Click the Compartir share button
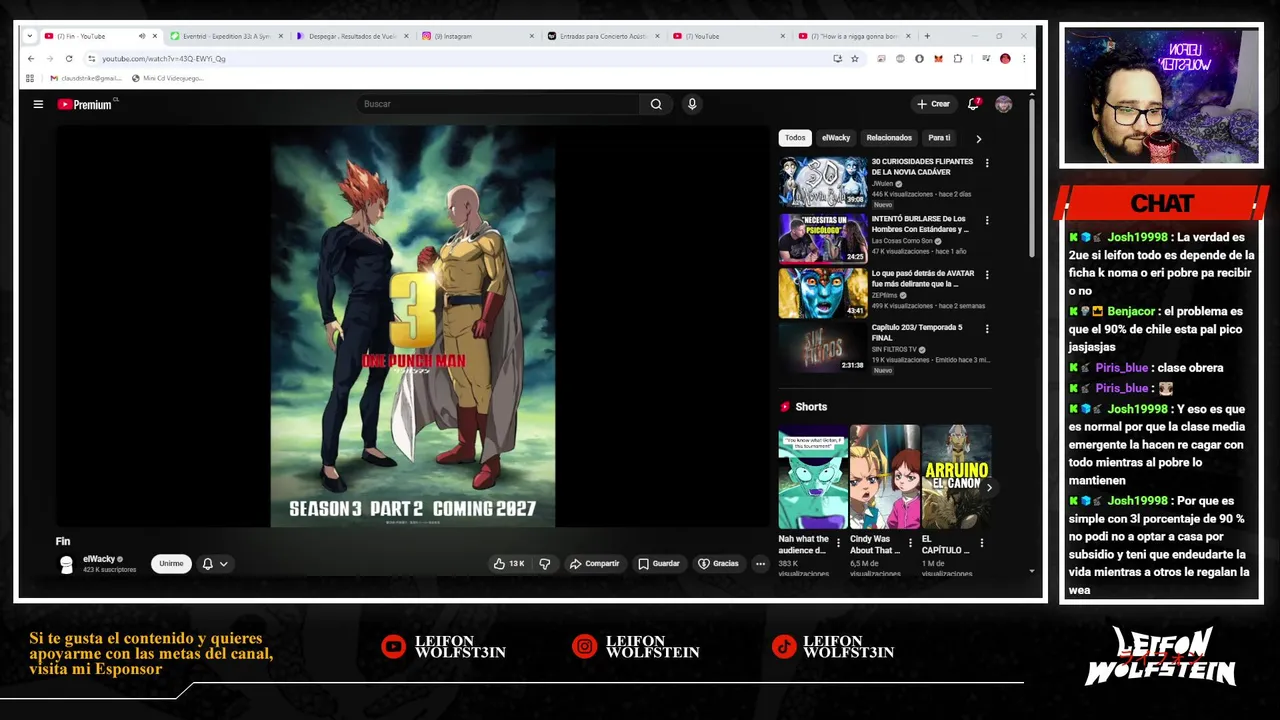Viewport: 1280px width, 720px height. pos(595,564)
